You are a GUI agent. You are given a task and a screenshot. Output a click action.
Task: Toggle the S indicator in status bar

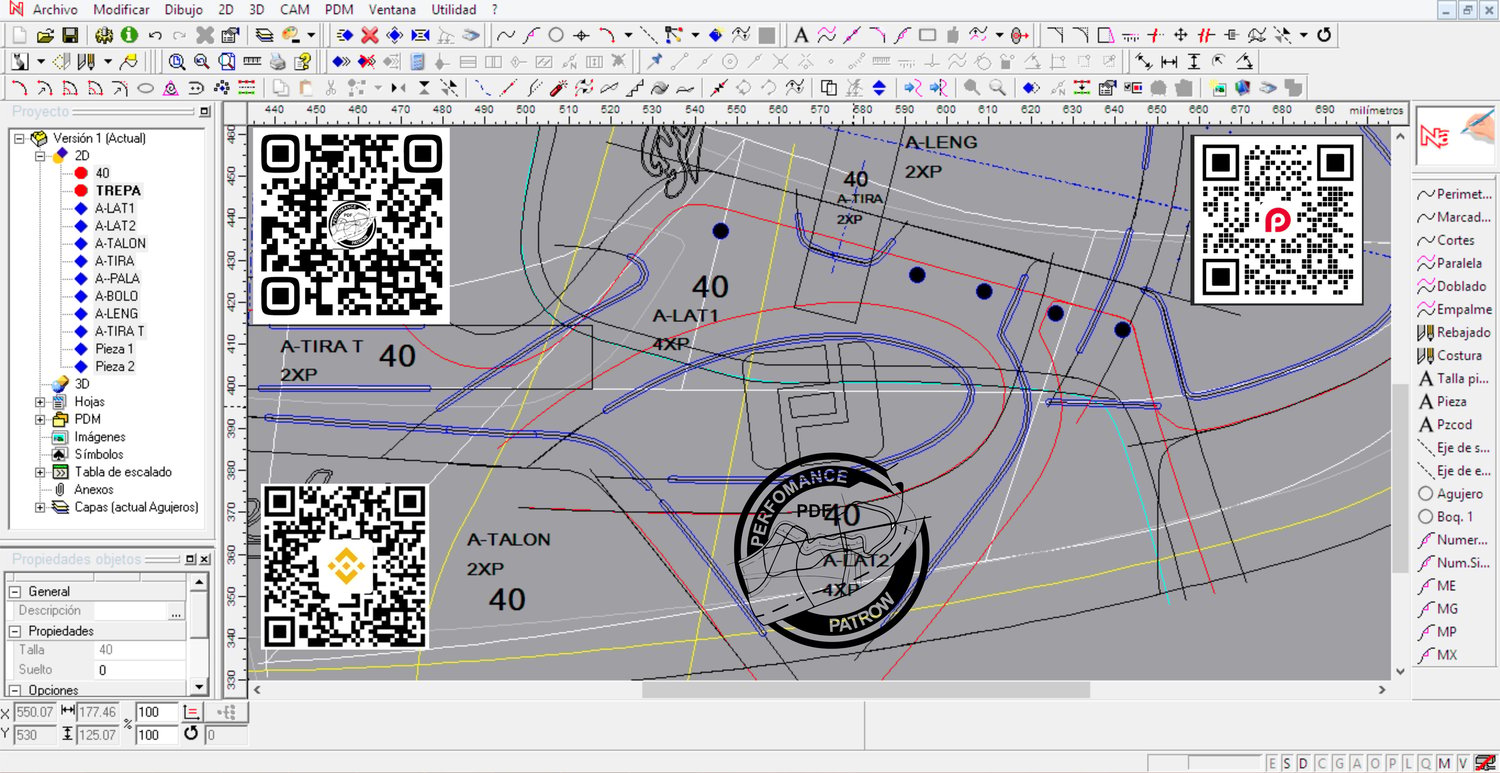click(x=1285, y=764)
